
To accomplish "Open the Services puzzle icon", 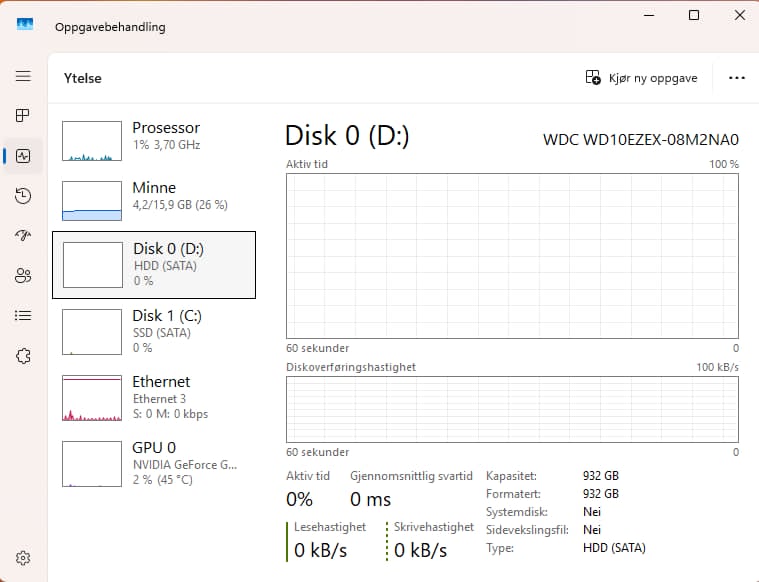I will click(23, 356).
